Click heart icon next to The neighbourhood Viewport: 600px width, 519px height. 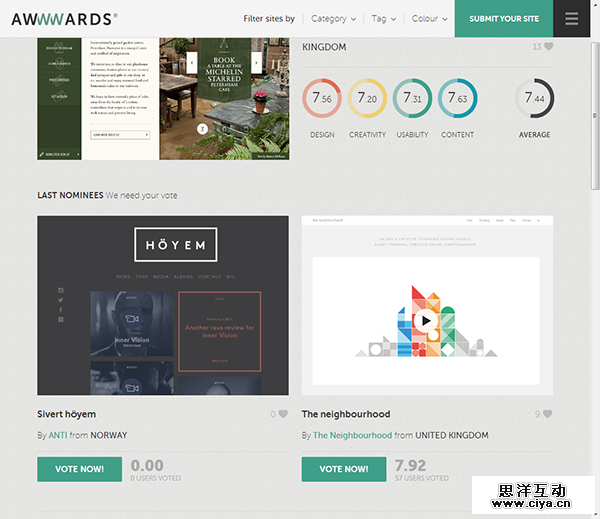[x=547, y=414]
